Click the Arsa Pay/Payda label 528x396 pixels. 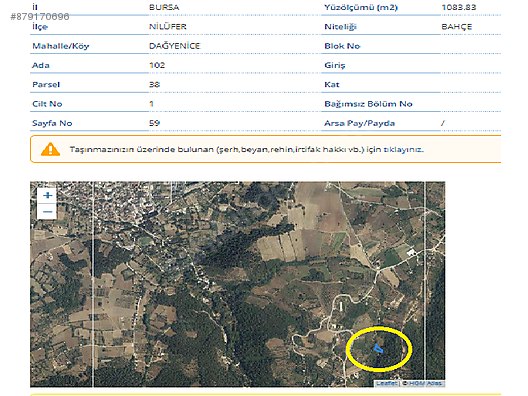tap(359, 123)
